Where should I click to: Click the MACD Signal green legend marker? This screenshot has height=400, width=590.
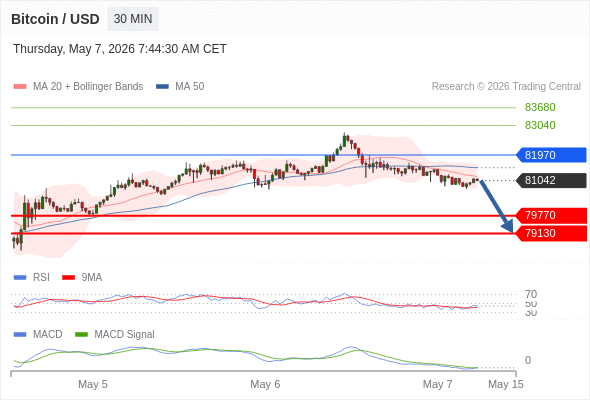coord(81,335)
